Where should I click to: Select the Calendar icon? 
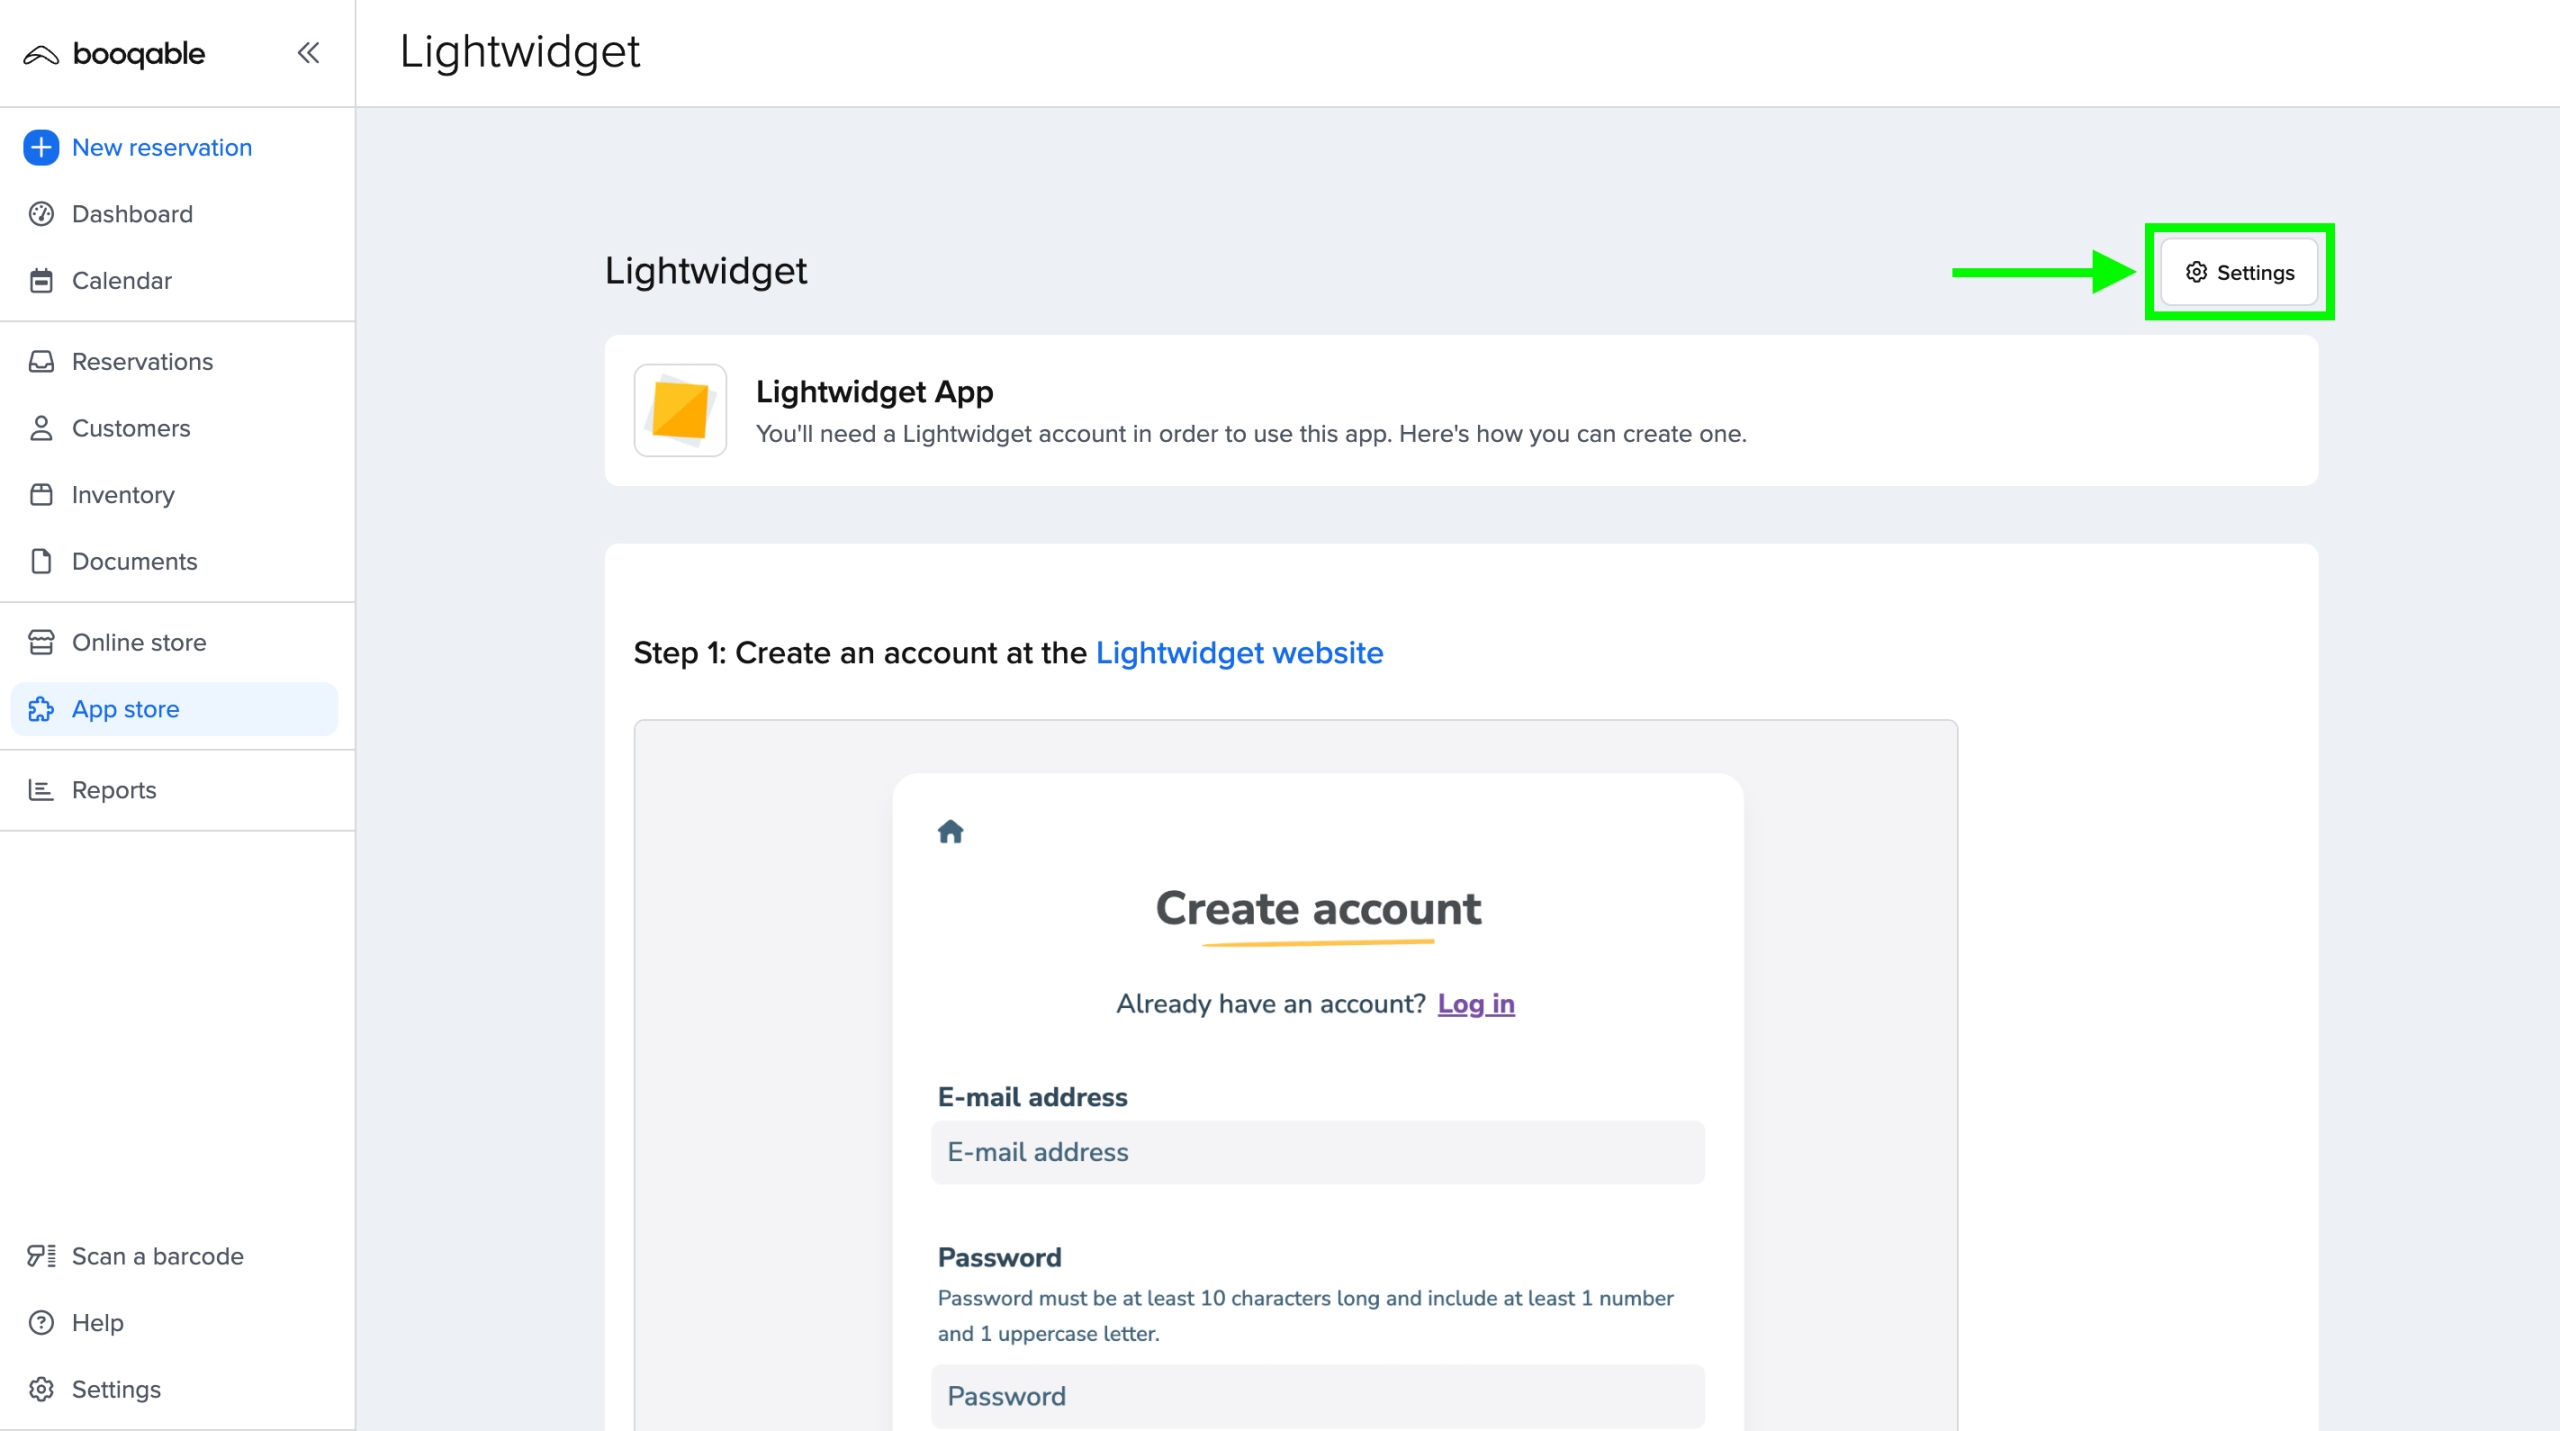click(x=40, y=281)
